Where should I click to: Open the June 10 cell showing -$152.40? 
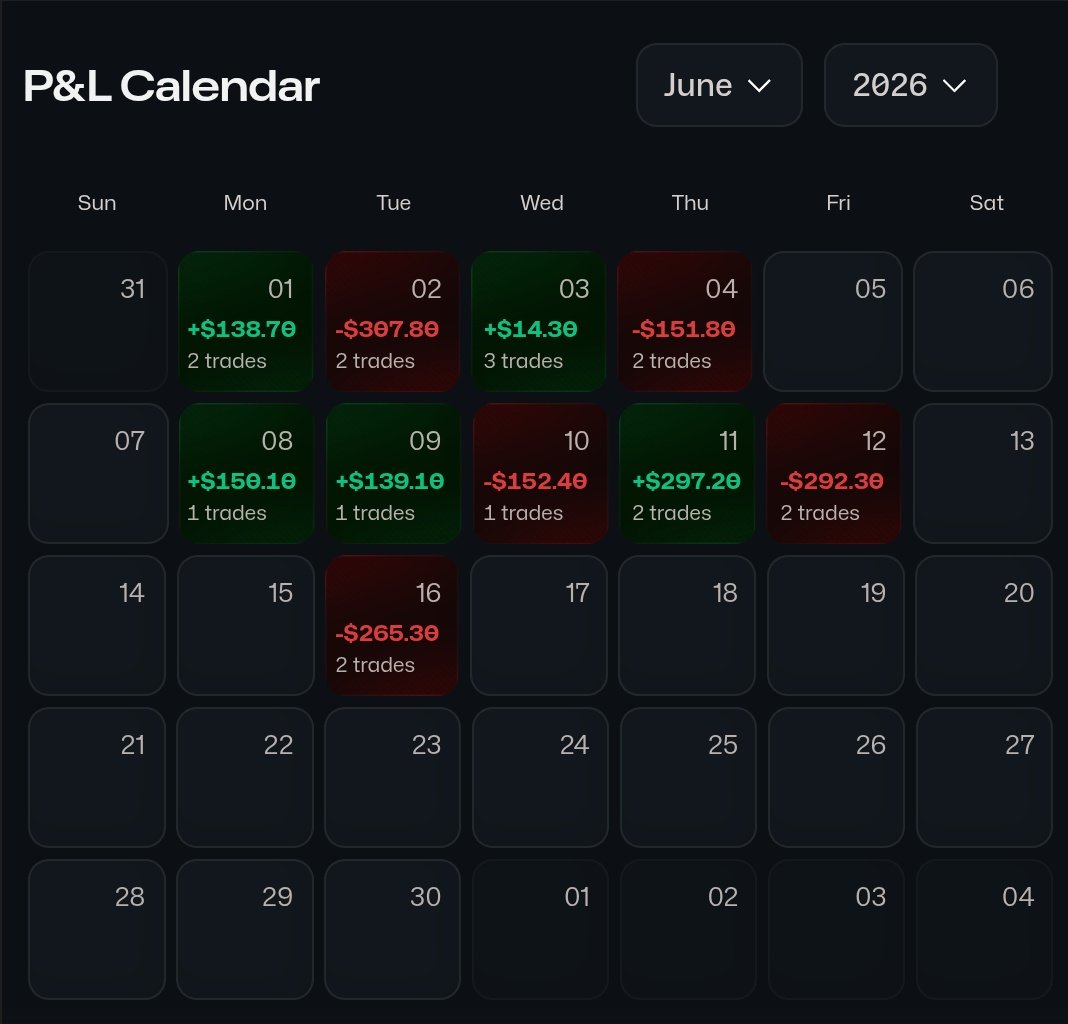coord(540,474)
